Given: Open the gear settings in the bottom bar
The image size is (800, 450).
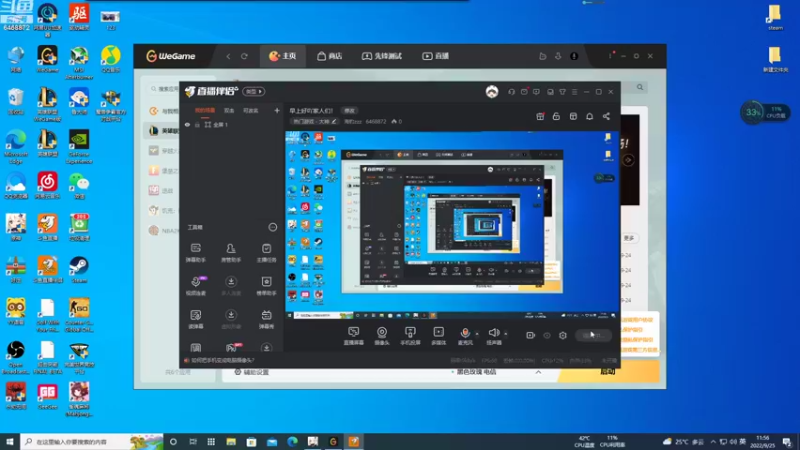Looking at the screenshot, I should pos(563,335).
